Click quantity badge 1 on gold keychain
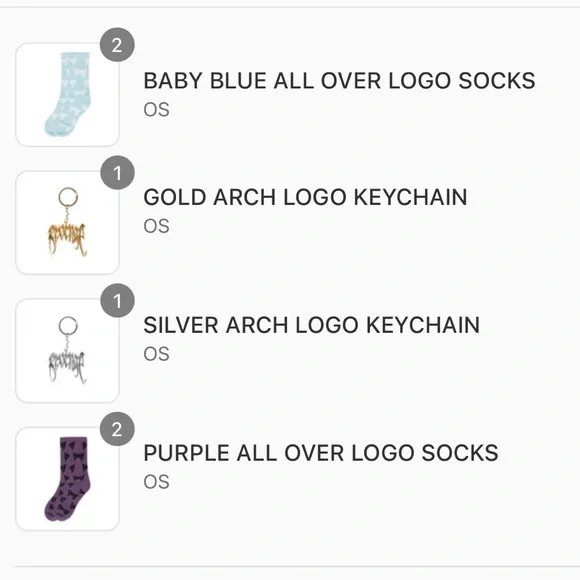 pyautogui.click(x=117, y=173)
